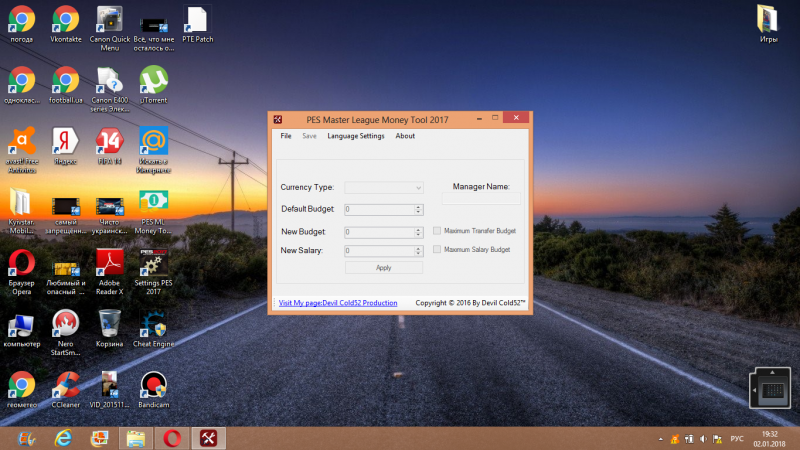The height and width of the screenshot is (450, 800).
Task: Show hidden system tray icons
Action: 661,439
